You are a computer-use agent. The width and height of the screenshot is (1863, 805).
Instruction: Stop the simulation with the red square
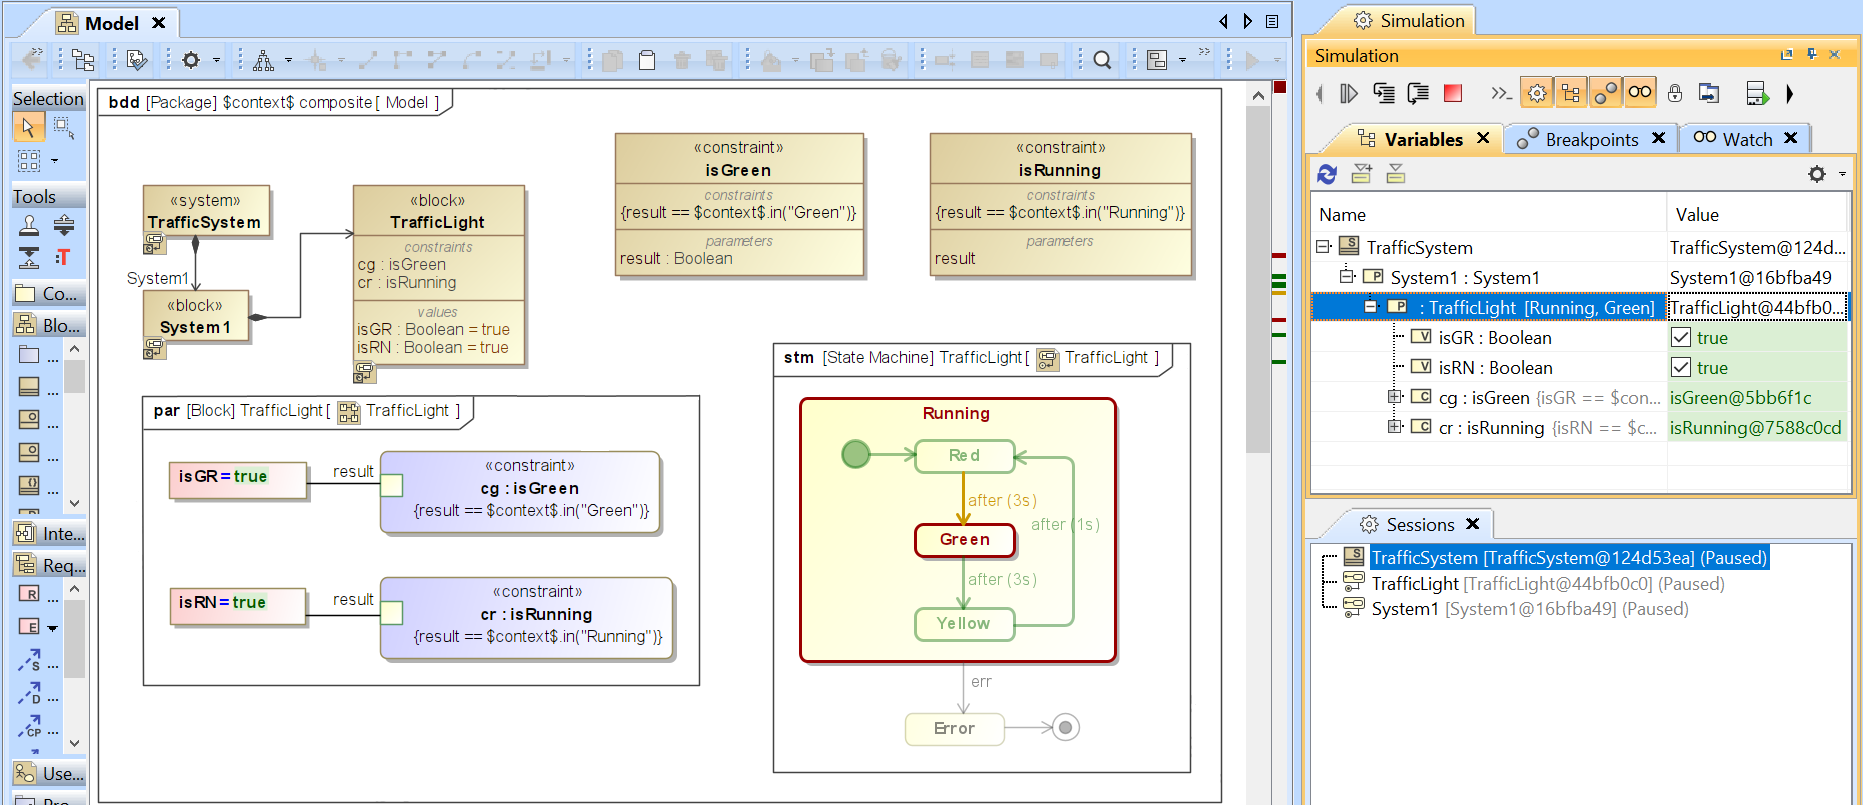pos(1453,93)
